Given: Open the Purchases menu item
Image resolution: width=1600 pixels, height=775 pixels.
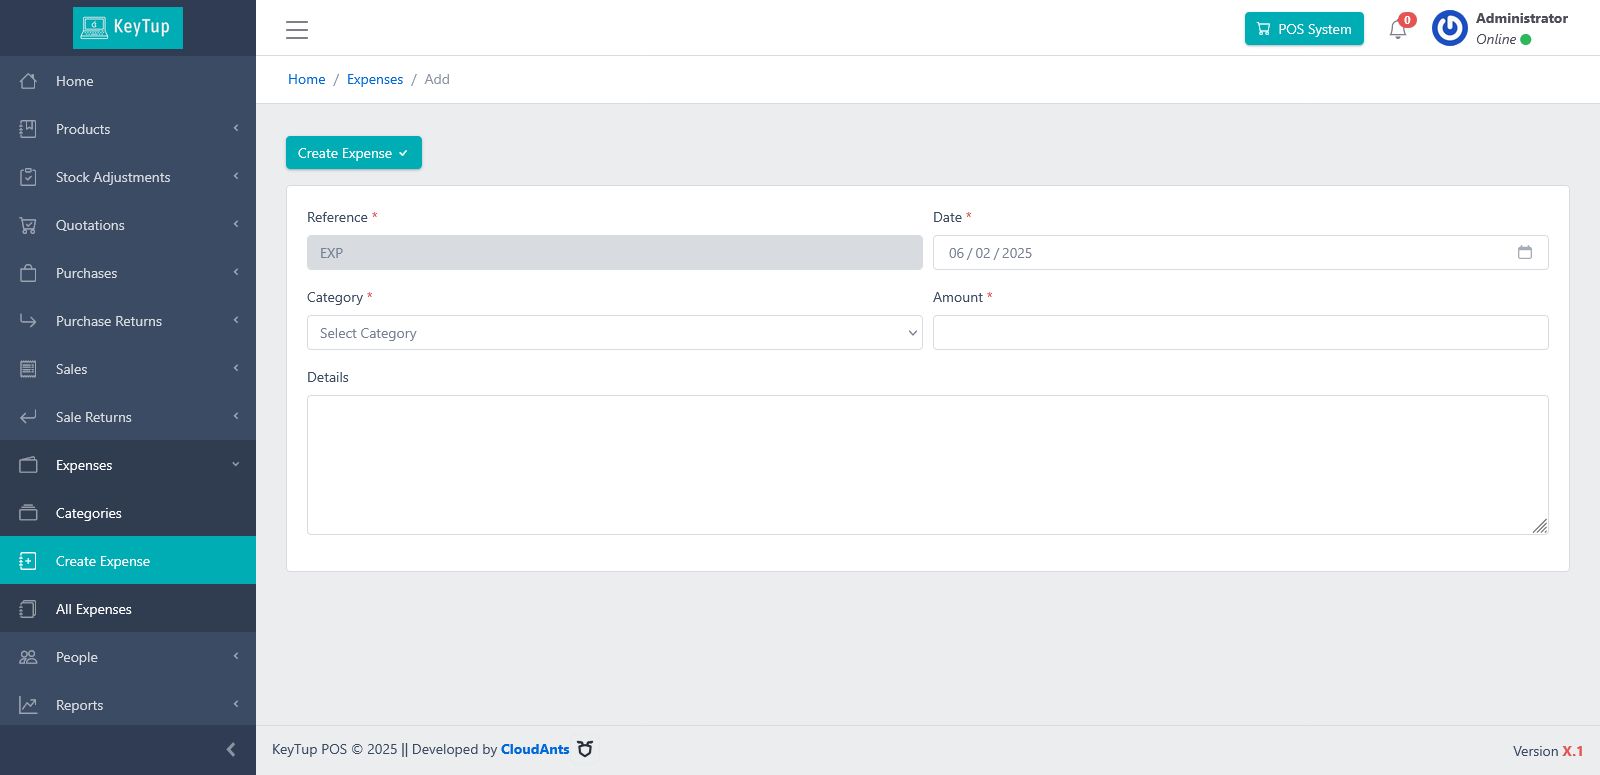Looking at the screenshot, I should point(128,273).
